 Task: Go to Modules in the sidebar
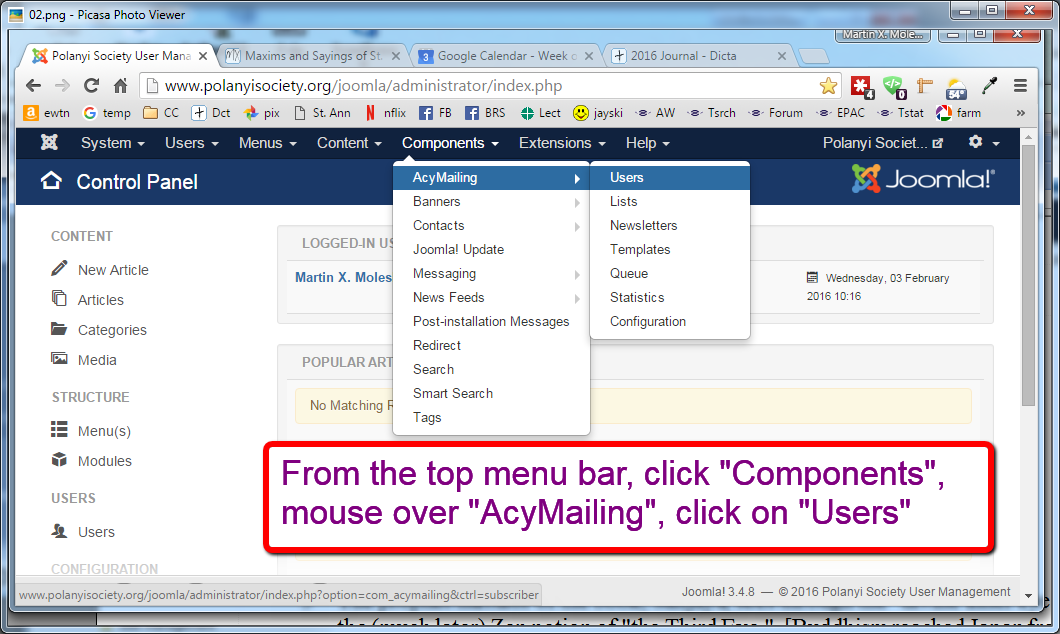click(104, 461)
